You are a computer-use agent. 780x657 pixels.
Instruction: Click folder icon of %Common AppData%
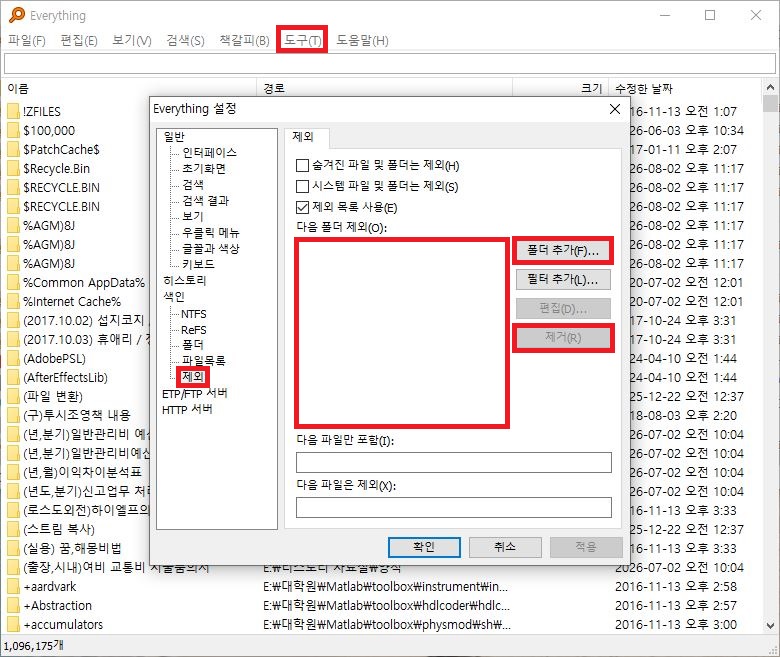13,282
